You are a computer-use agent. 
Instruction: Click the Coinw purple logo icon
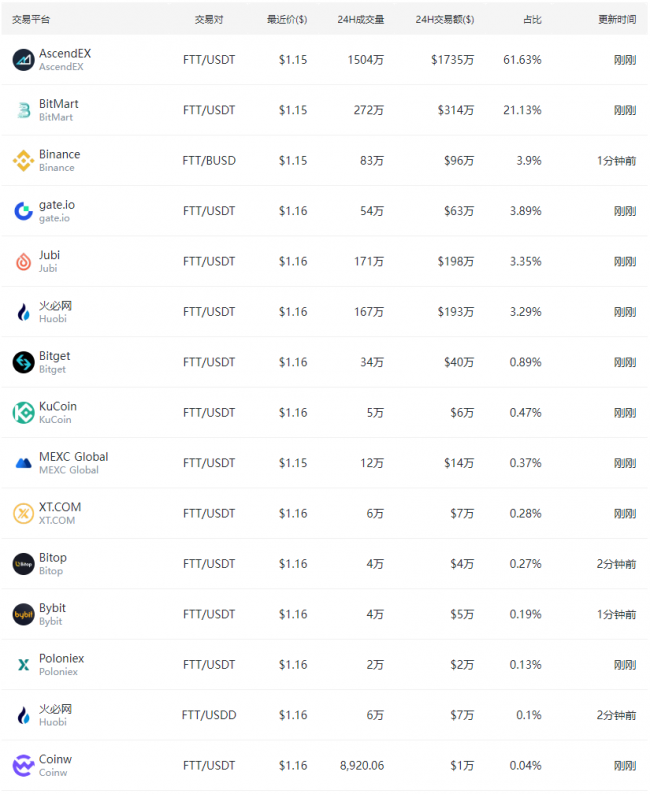tap(23, 766)
